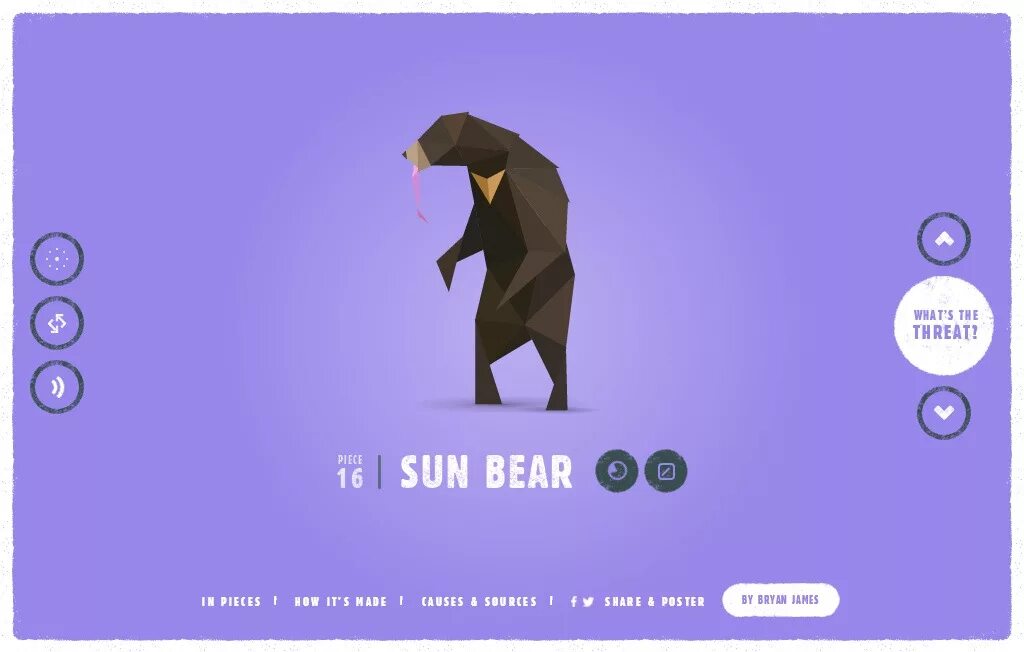Click the Facebook icon in footer
1024x652 pixels.
[x=573, y=601]
